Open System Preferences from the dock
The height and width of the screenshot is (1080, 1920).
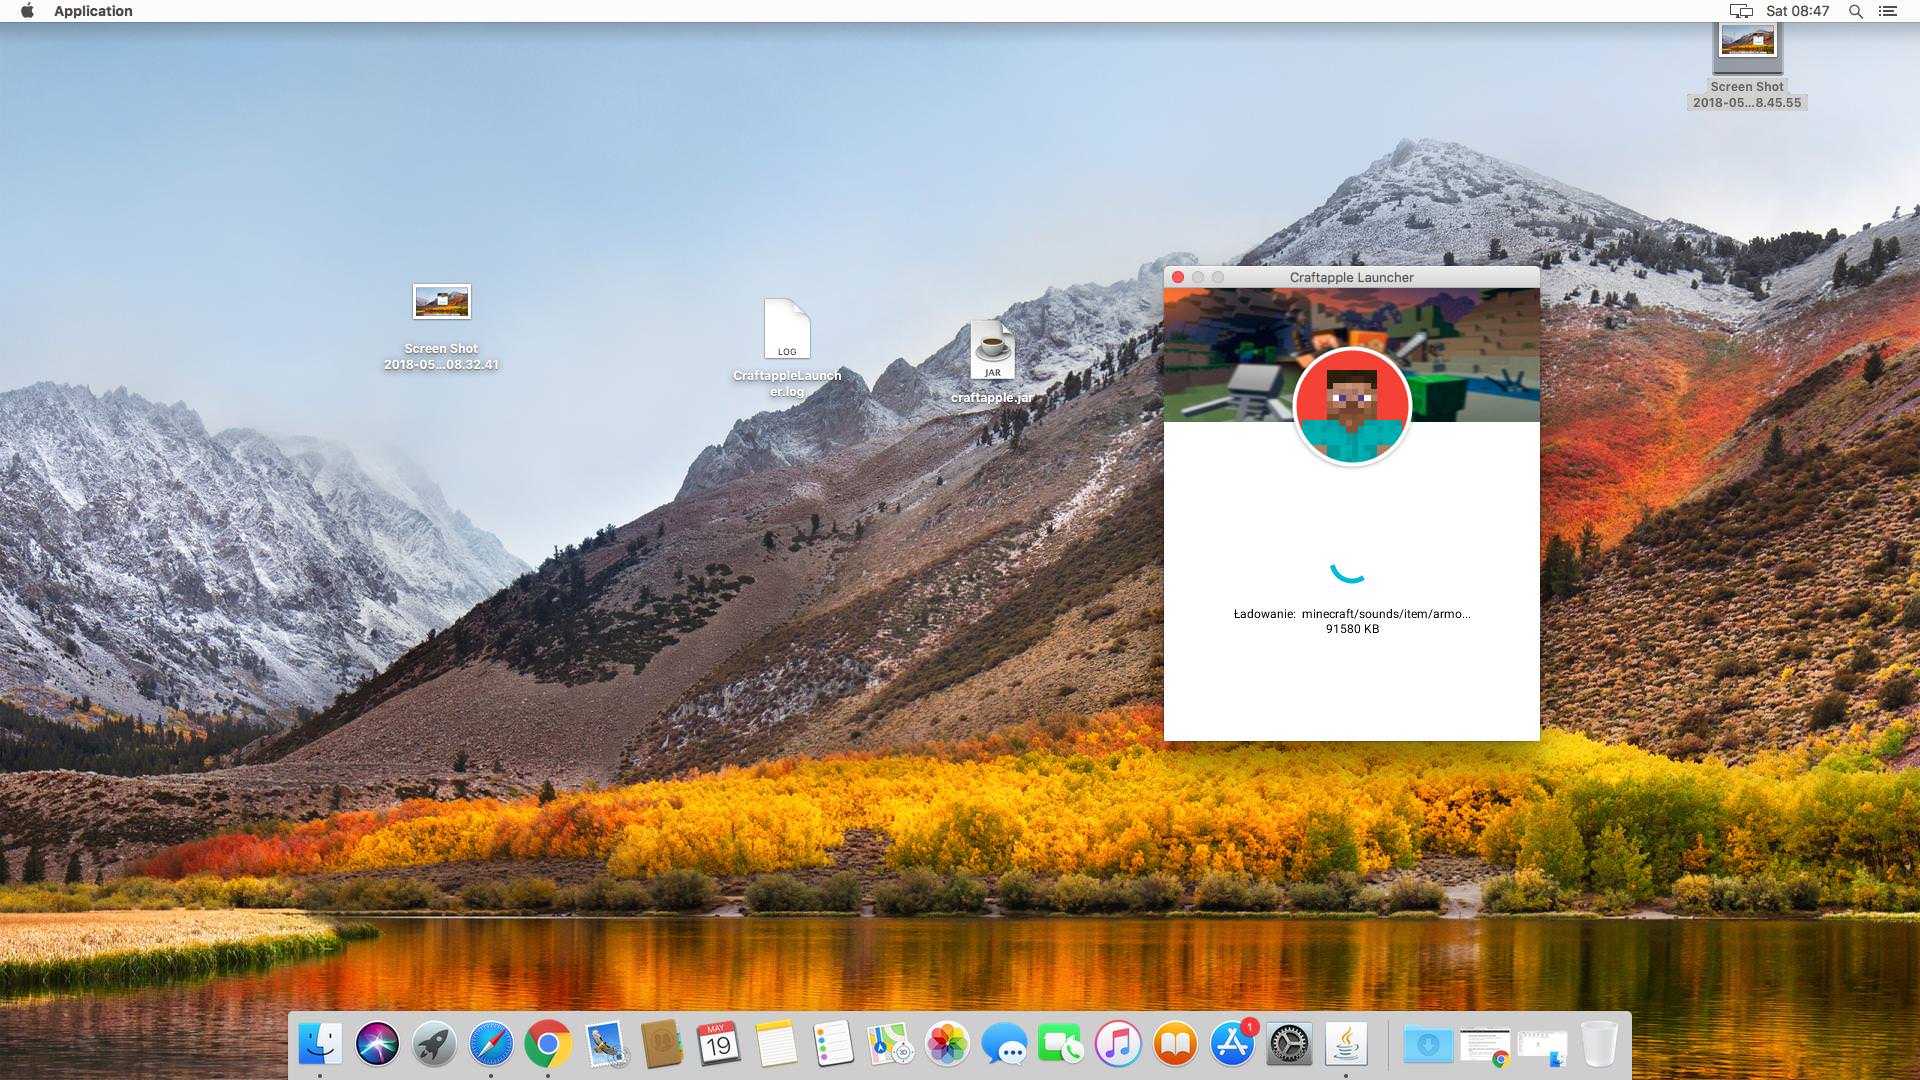pyautogui.click(x=1289, y=1045)
